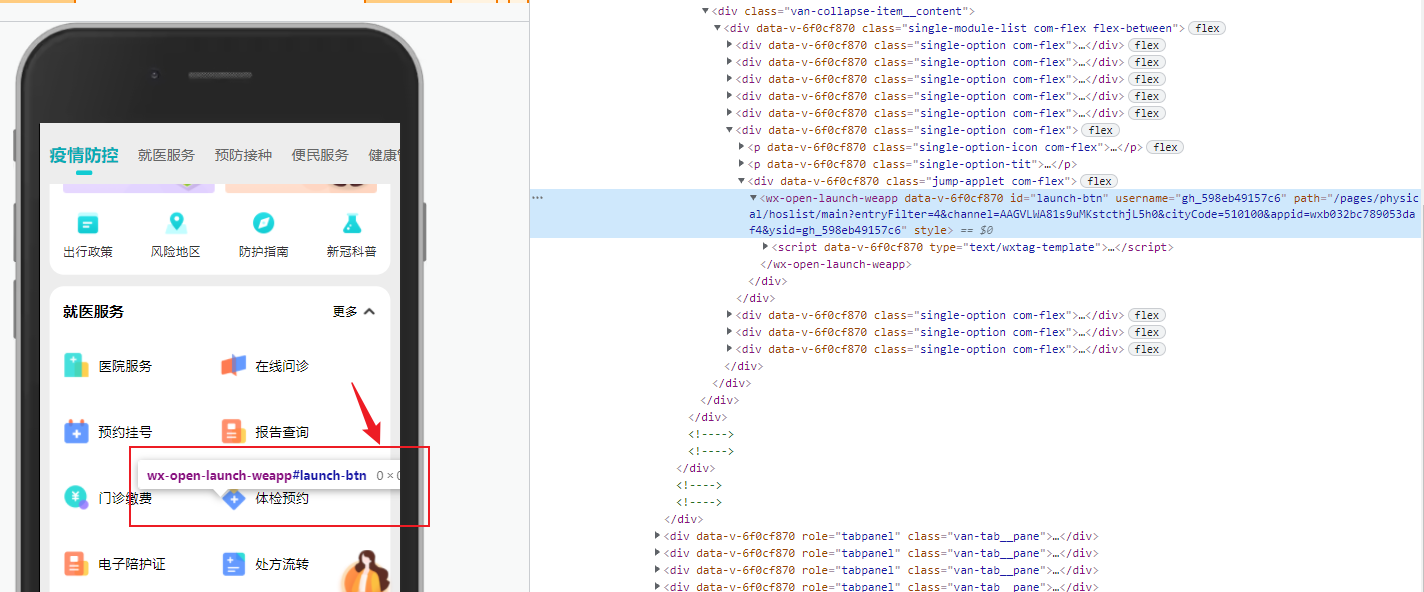Click the username "gh_598eb49157c6" attribute
1424x592 pixels.
point(1201,198)
